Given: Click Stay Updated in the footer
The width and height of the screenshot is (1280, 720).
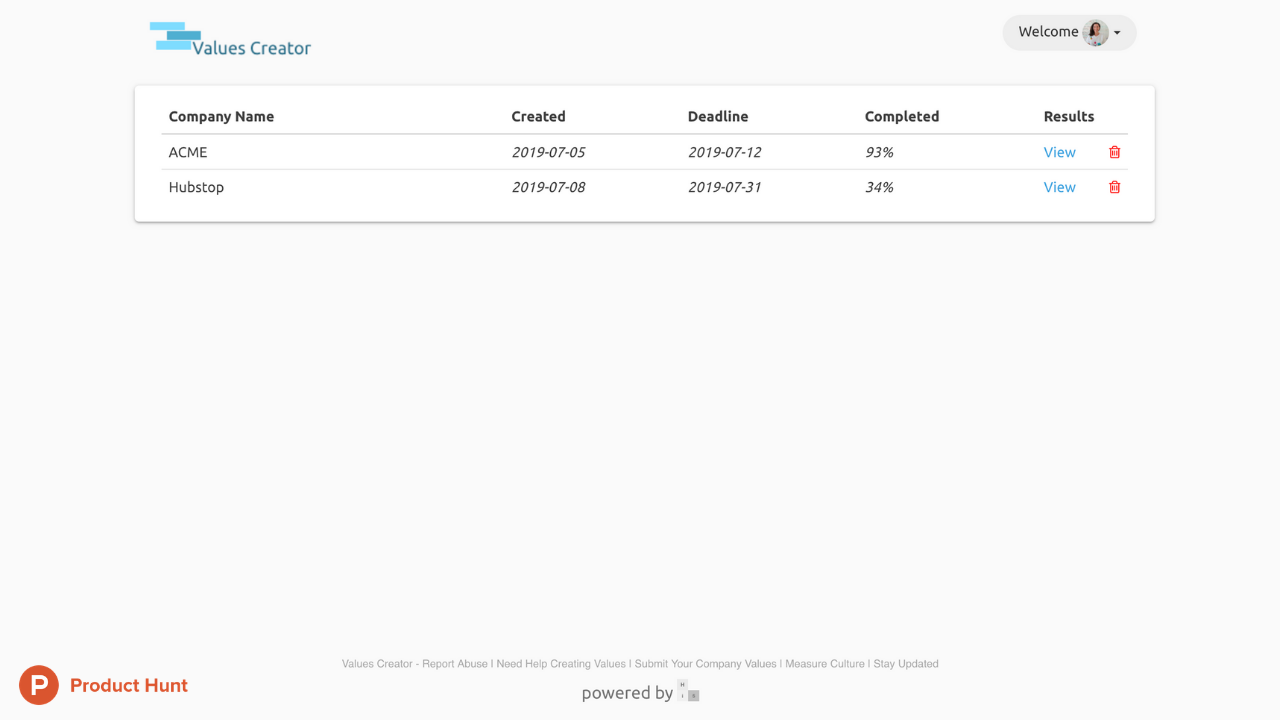Looking at the screenshot, I should (x=904, y=663).
